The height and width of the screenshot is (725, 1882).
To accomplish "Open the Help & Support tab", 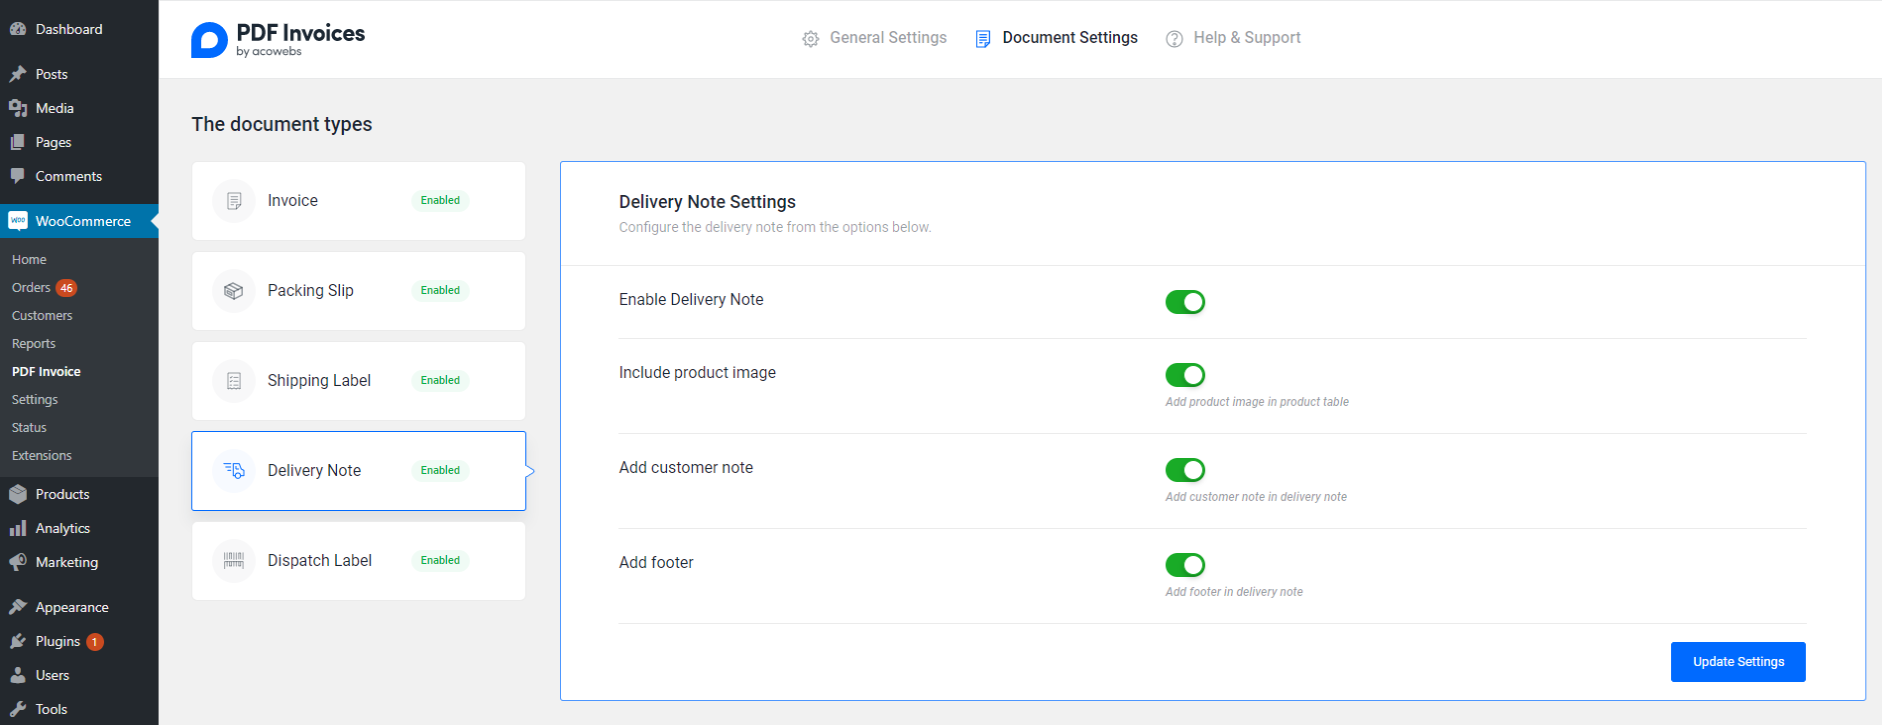I will tap(1233, 38).
